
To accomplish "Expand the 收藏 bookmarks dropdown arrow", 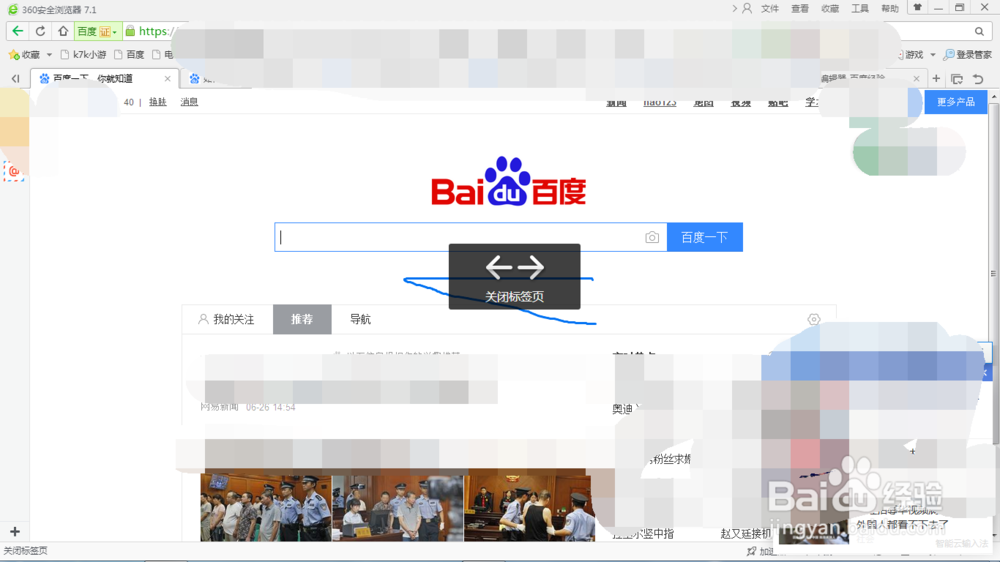I will click(x=49, y=55).
